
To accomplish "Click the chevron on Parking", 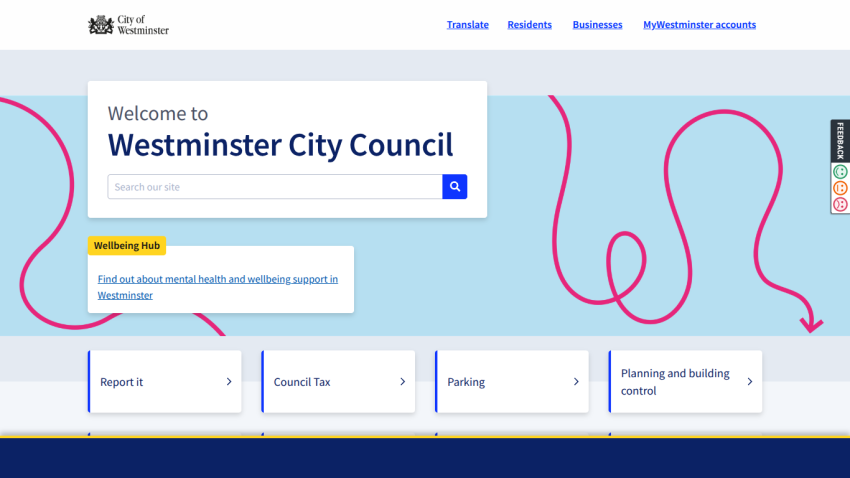I will [x=576, y=382].
